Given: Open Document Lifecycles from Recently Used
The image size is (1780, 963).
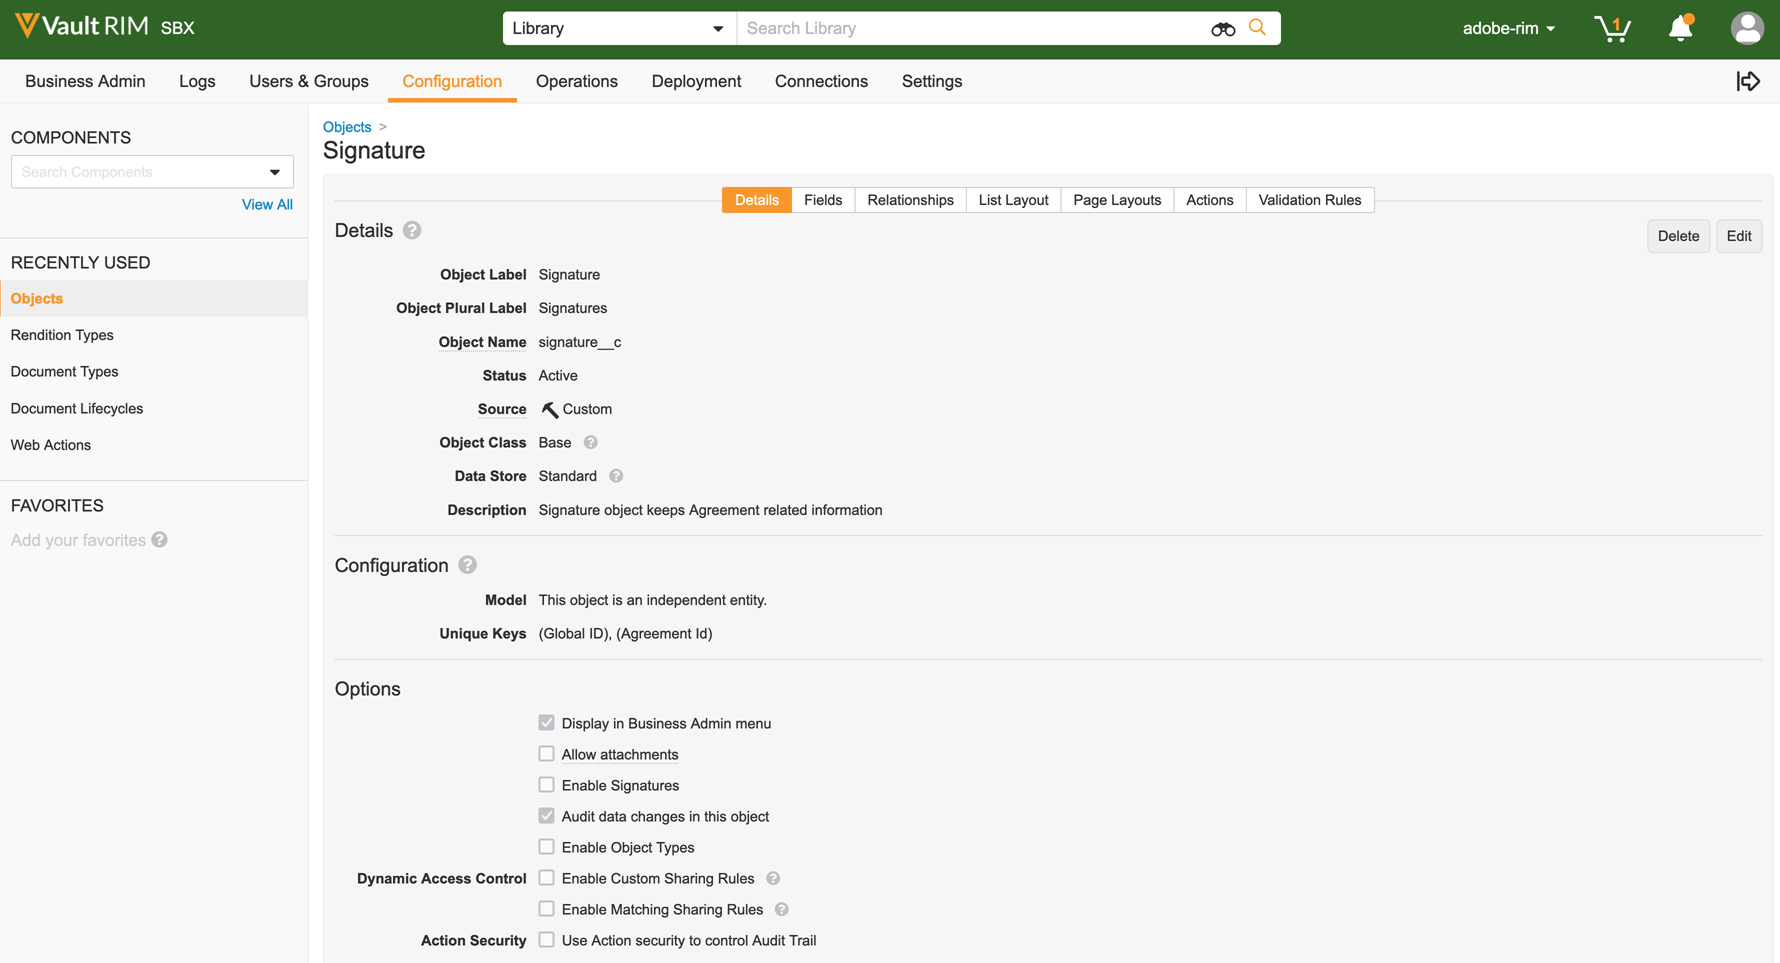Looking at the screenshot, I should 77,409.
